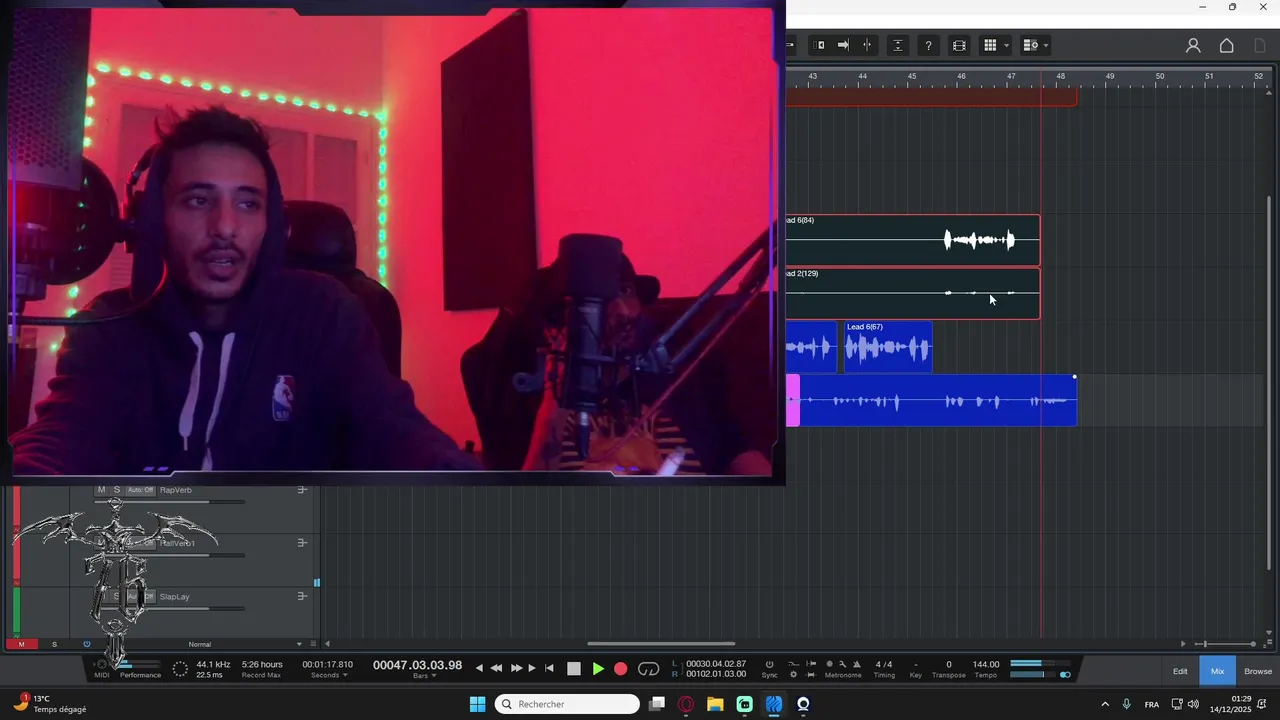Open the question mark help icon
This screenshot has height=720, width=1280.
tap(929, 45)
